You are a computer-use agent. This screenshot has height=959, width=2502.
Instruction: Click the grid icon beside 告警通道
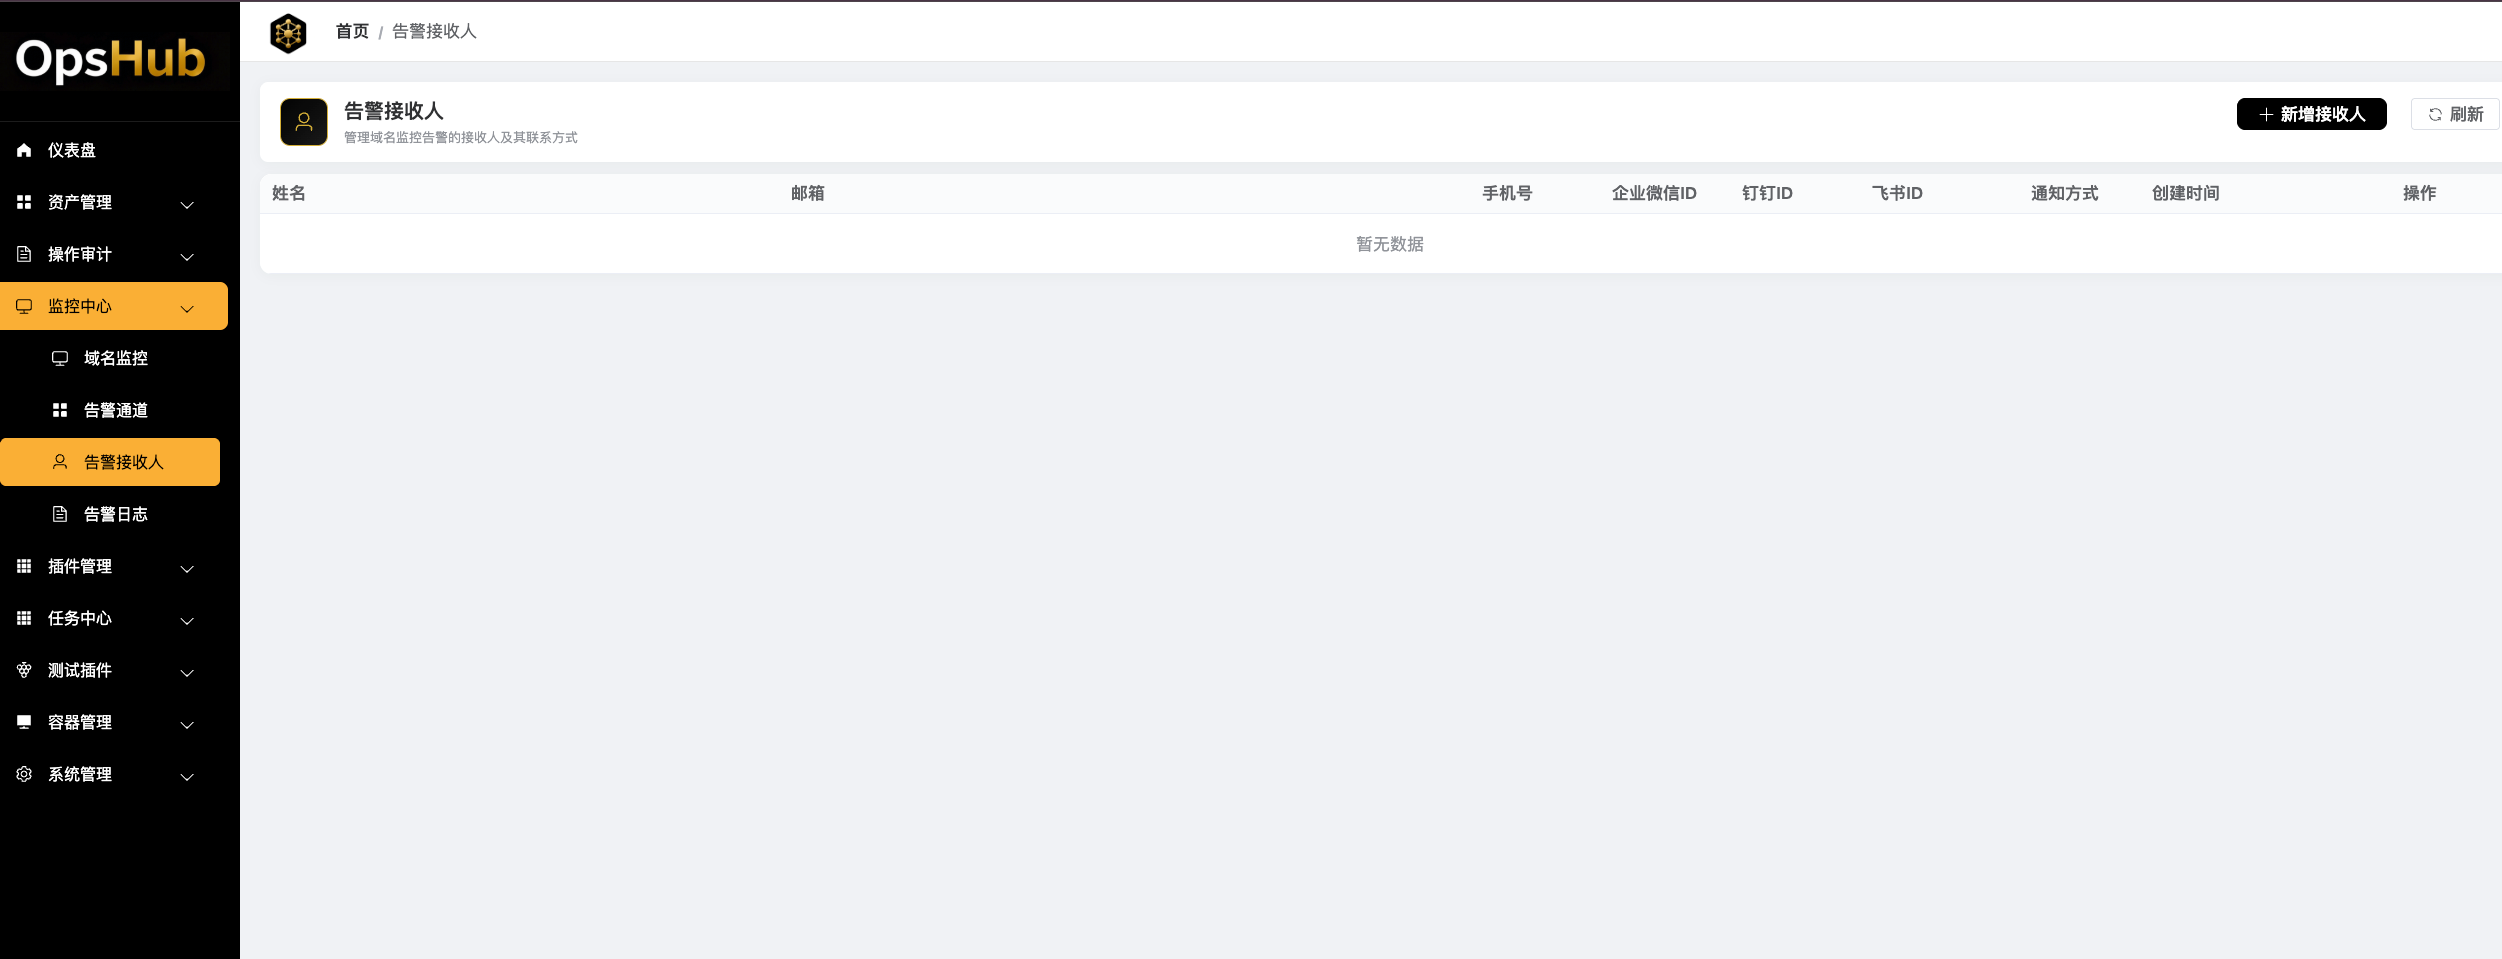(x=60, y=410)
